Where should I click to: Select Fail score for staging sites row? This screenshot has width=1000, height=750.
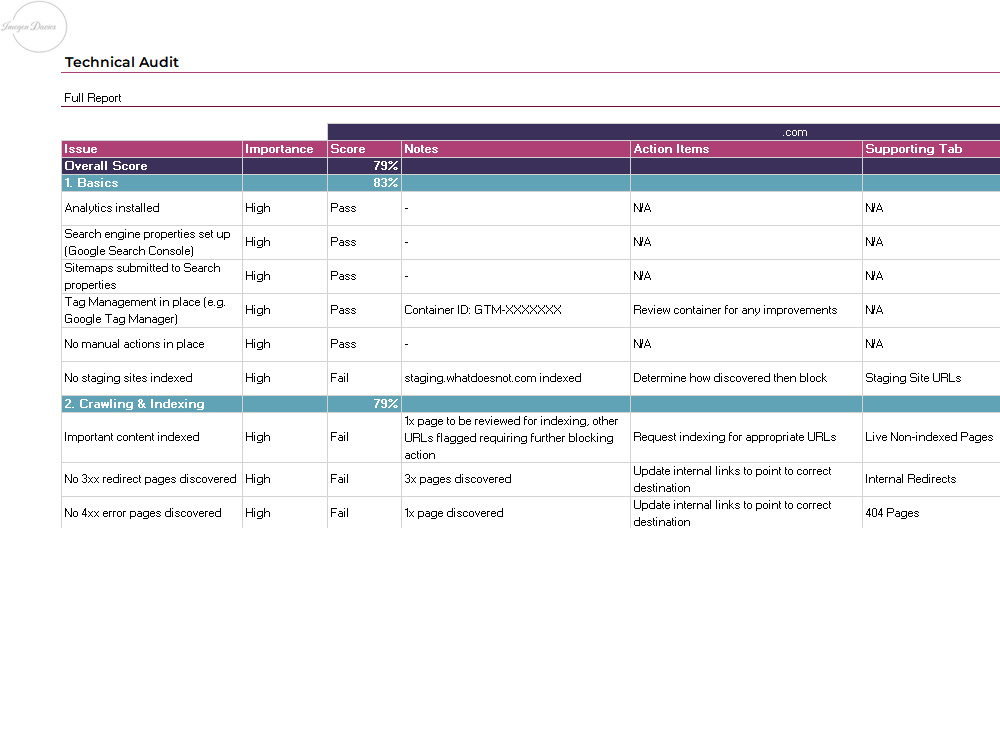[364, 378]
